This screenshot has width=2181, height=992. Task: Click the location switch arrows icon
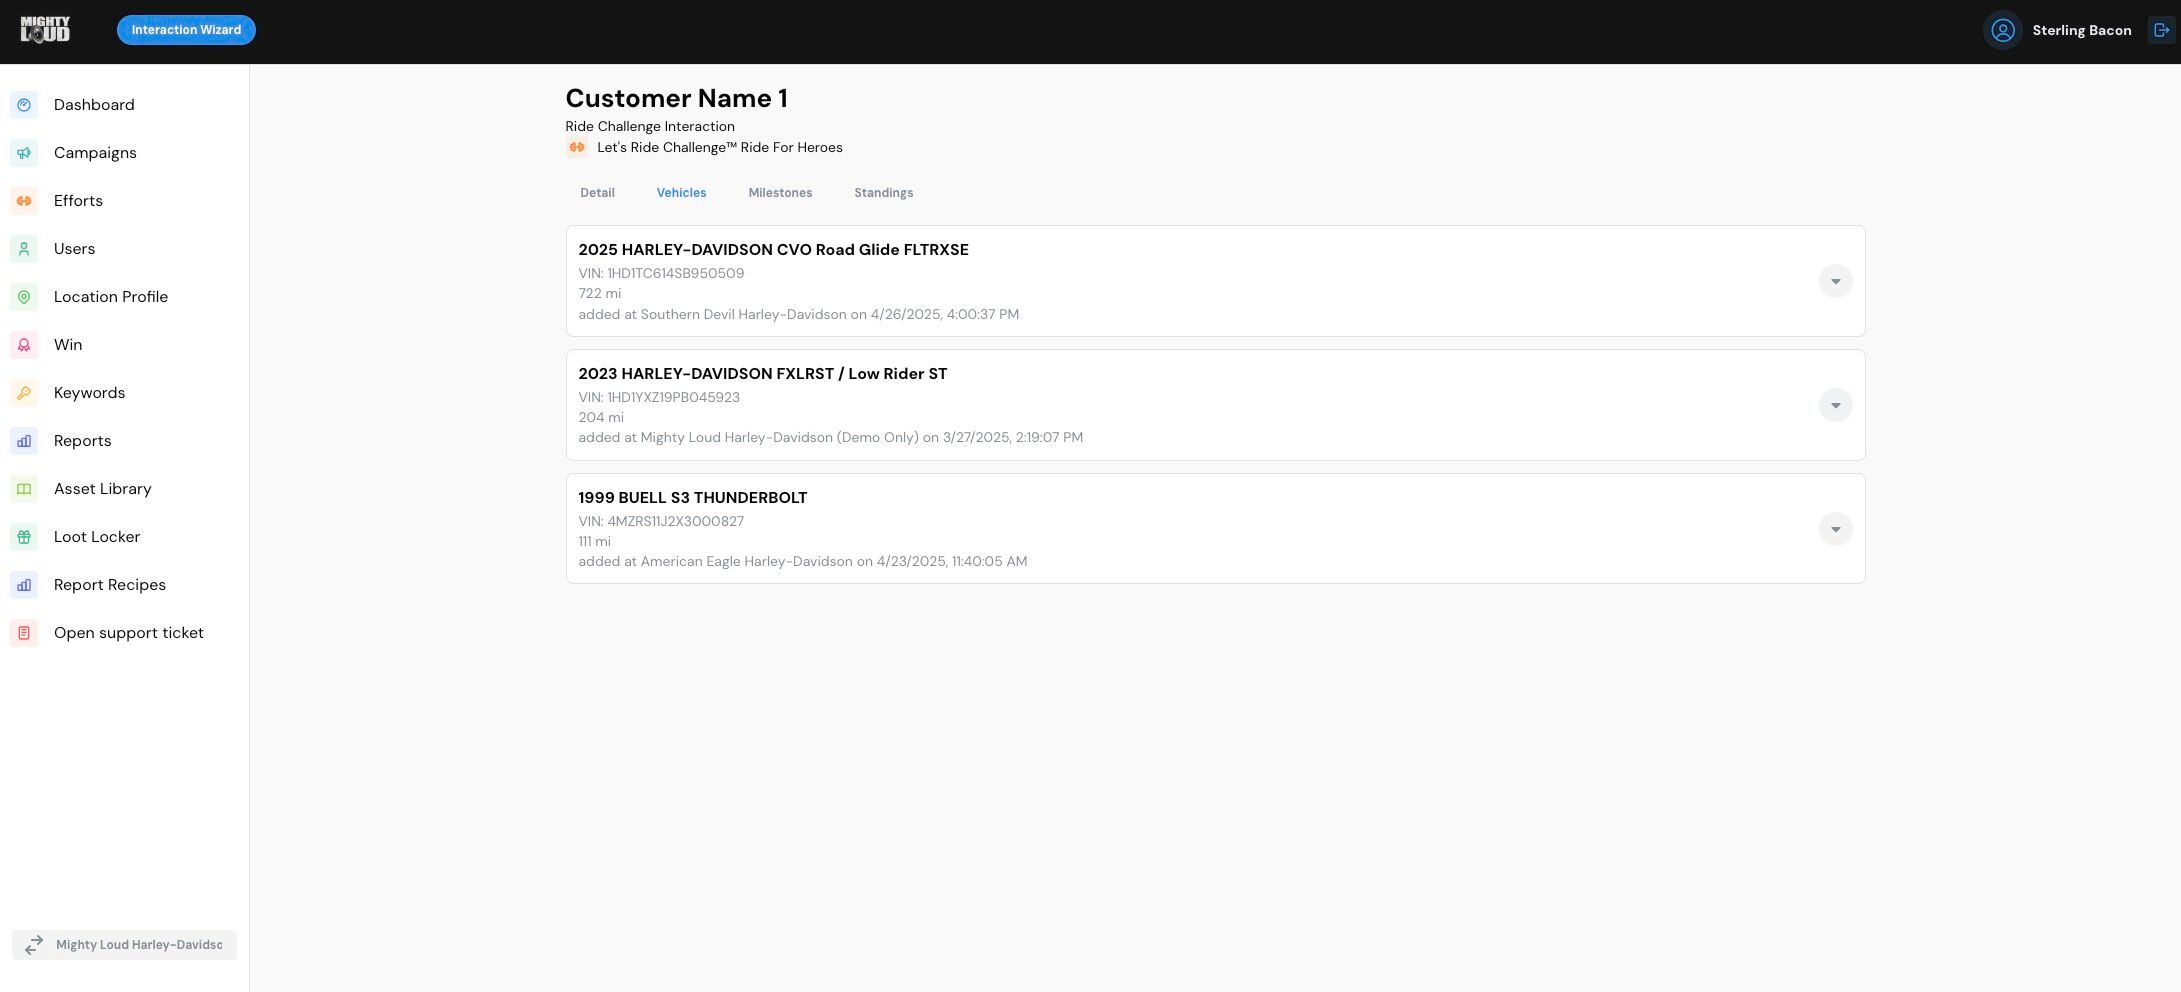pos(34,945)
